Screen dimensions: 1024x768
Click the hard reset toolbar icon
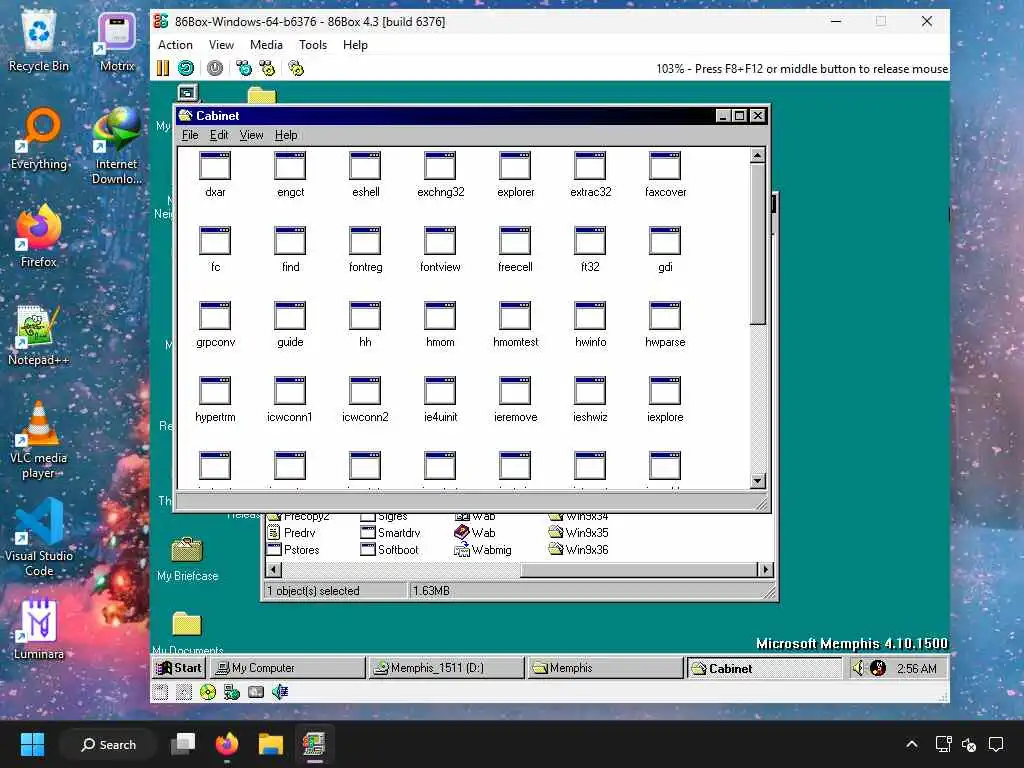[186, 68]
